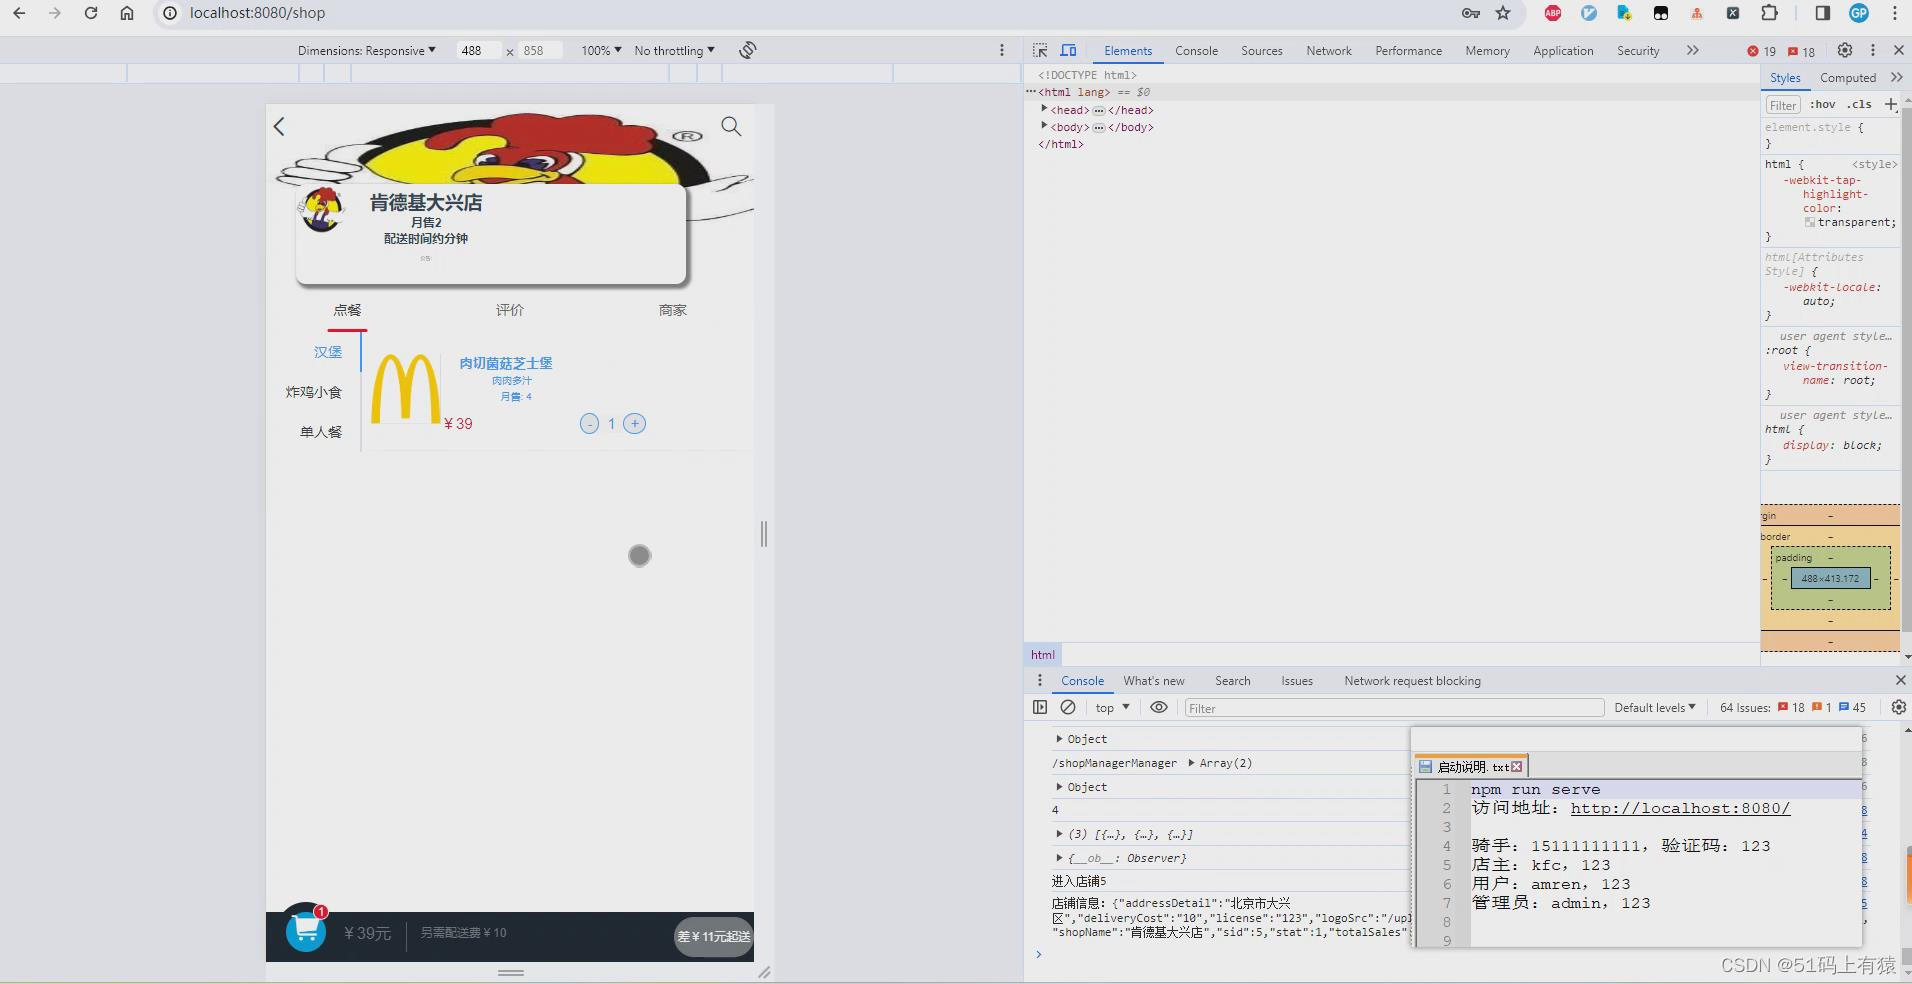This screenshot has height=984, width=1912.
Task: Toggle the :hov element state panel
Action: pos(1822,104)
